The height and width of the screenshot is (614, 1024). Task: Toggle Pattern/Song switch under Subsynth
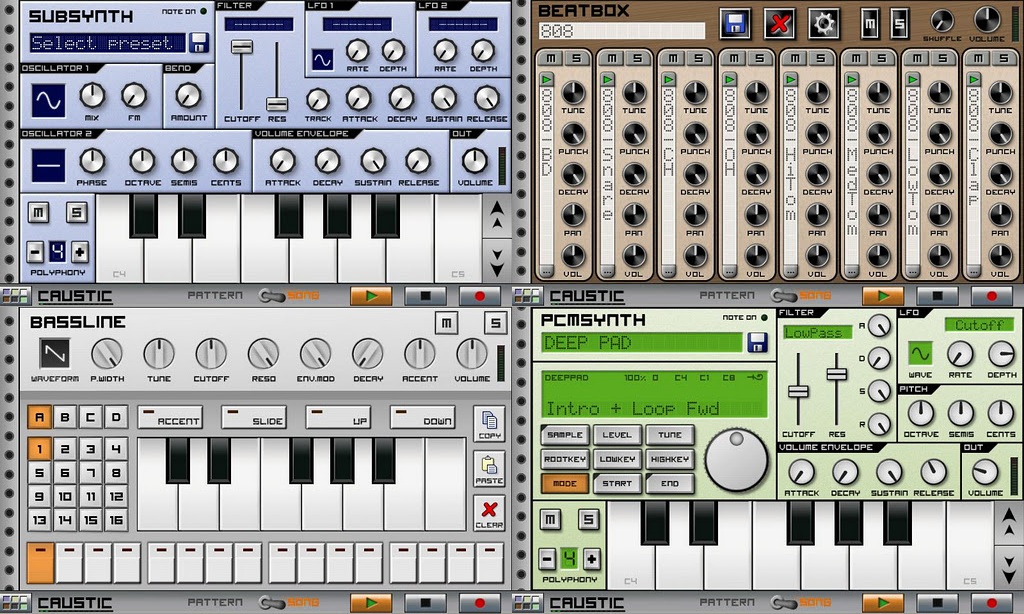(270, 296)
